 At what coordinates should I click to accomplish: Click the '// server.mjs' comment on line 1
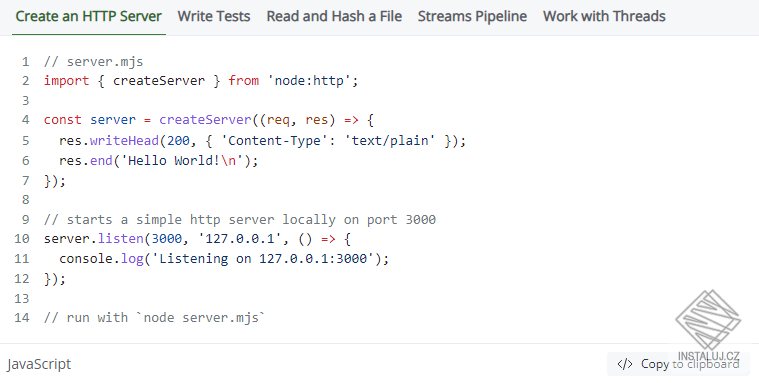click(x=93, y=61)
